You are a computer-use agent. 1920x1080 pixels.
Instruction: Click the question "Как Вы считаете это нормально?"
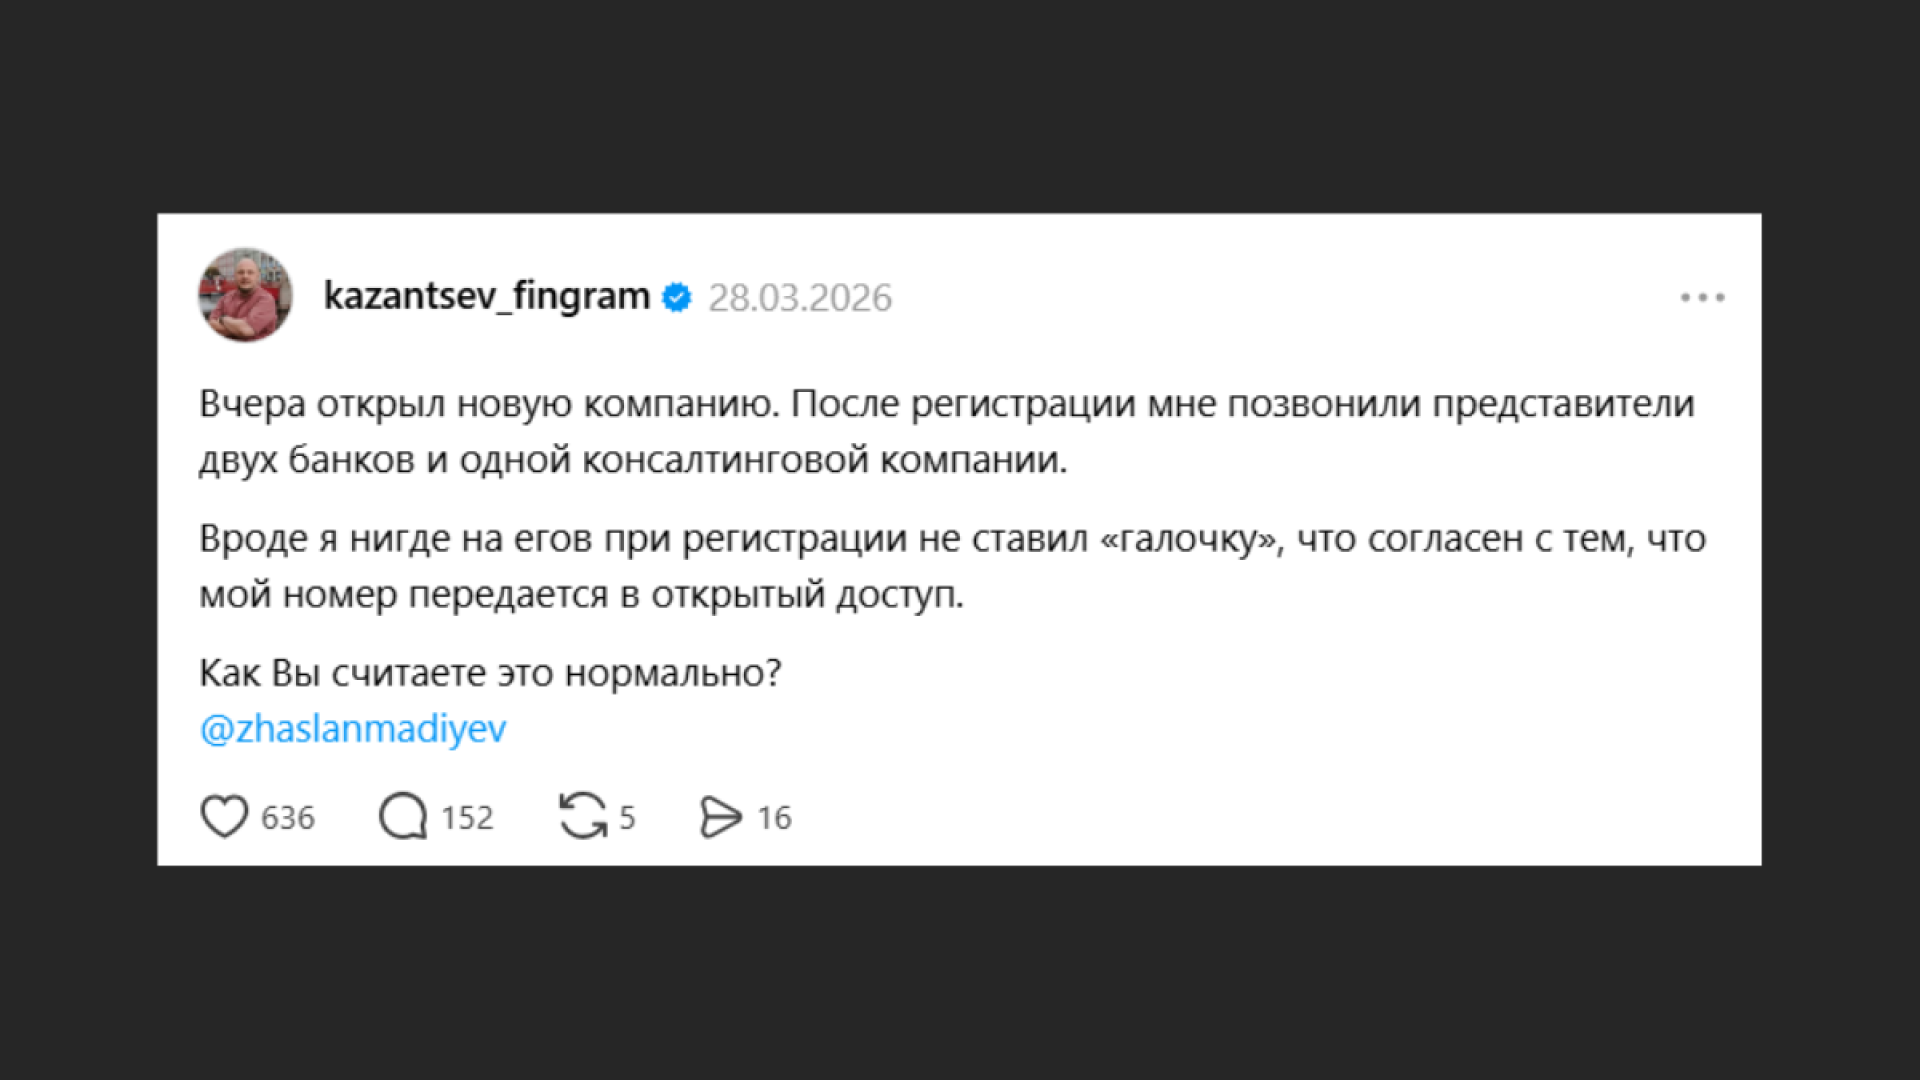point(490,673)
